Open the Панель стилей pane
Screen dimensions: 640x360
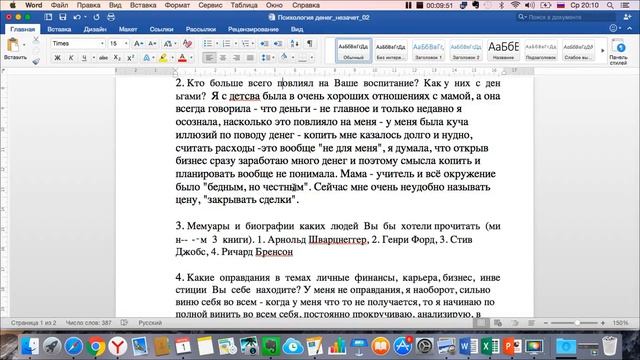pos(618,51)
